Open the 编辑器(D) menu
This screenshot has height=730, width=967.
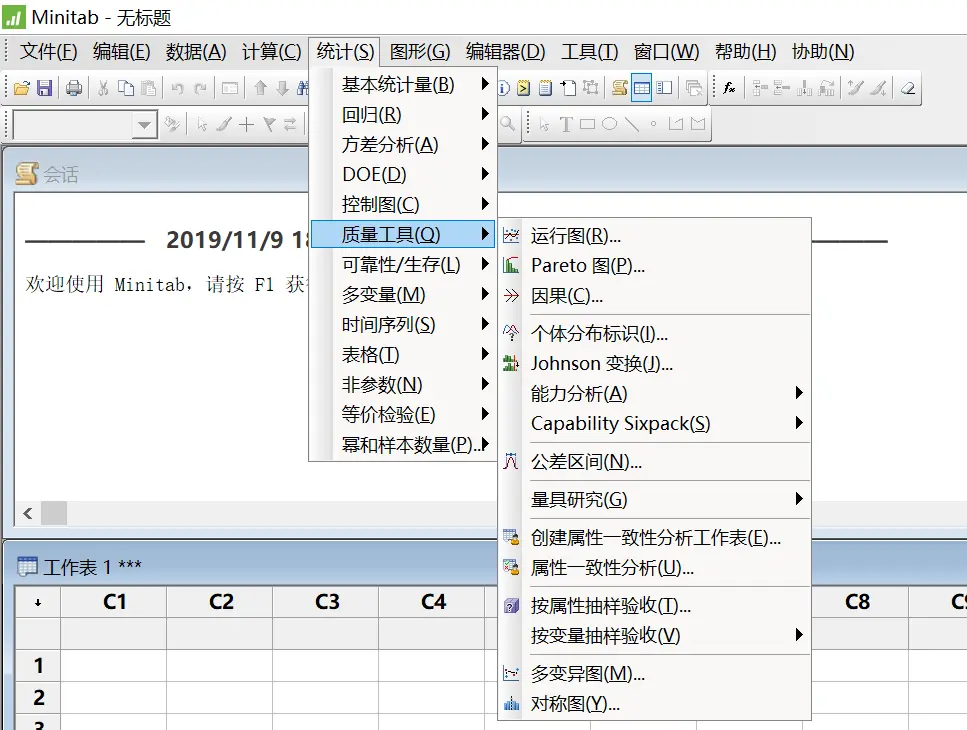[506, 52]
